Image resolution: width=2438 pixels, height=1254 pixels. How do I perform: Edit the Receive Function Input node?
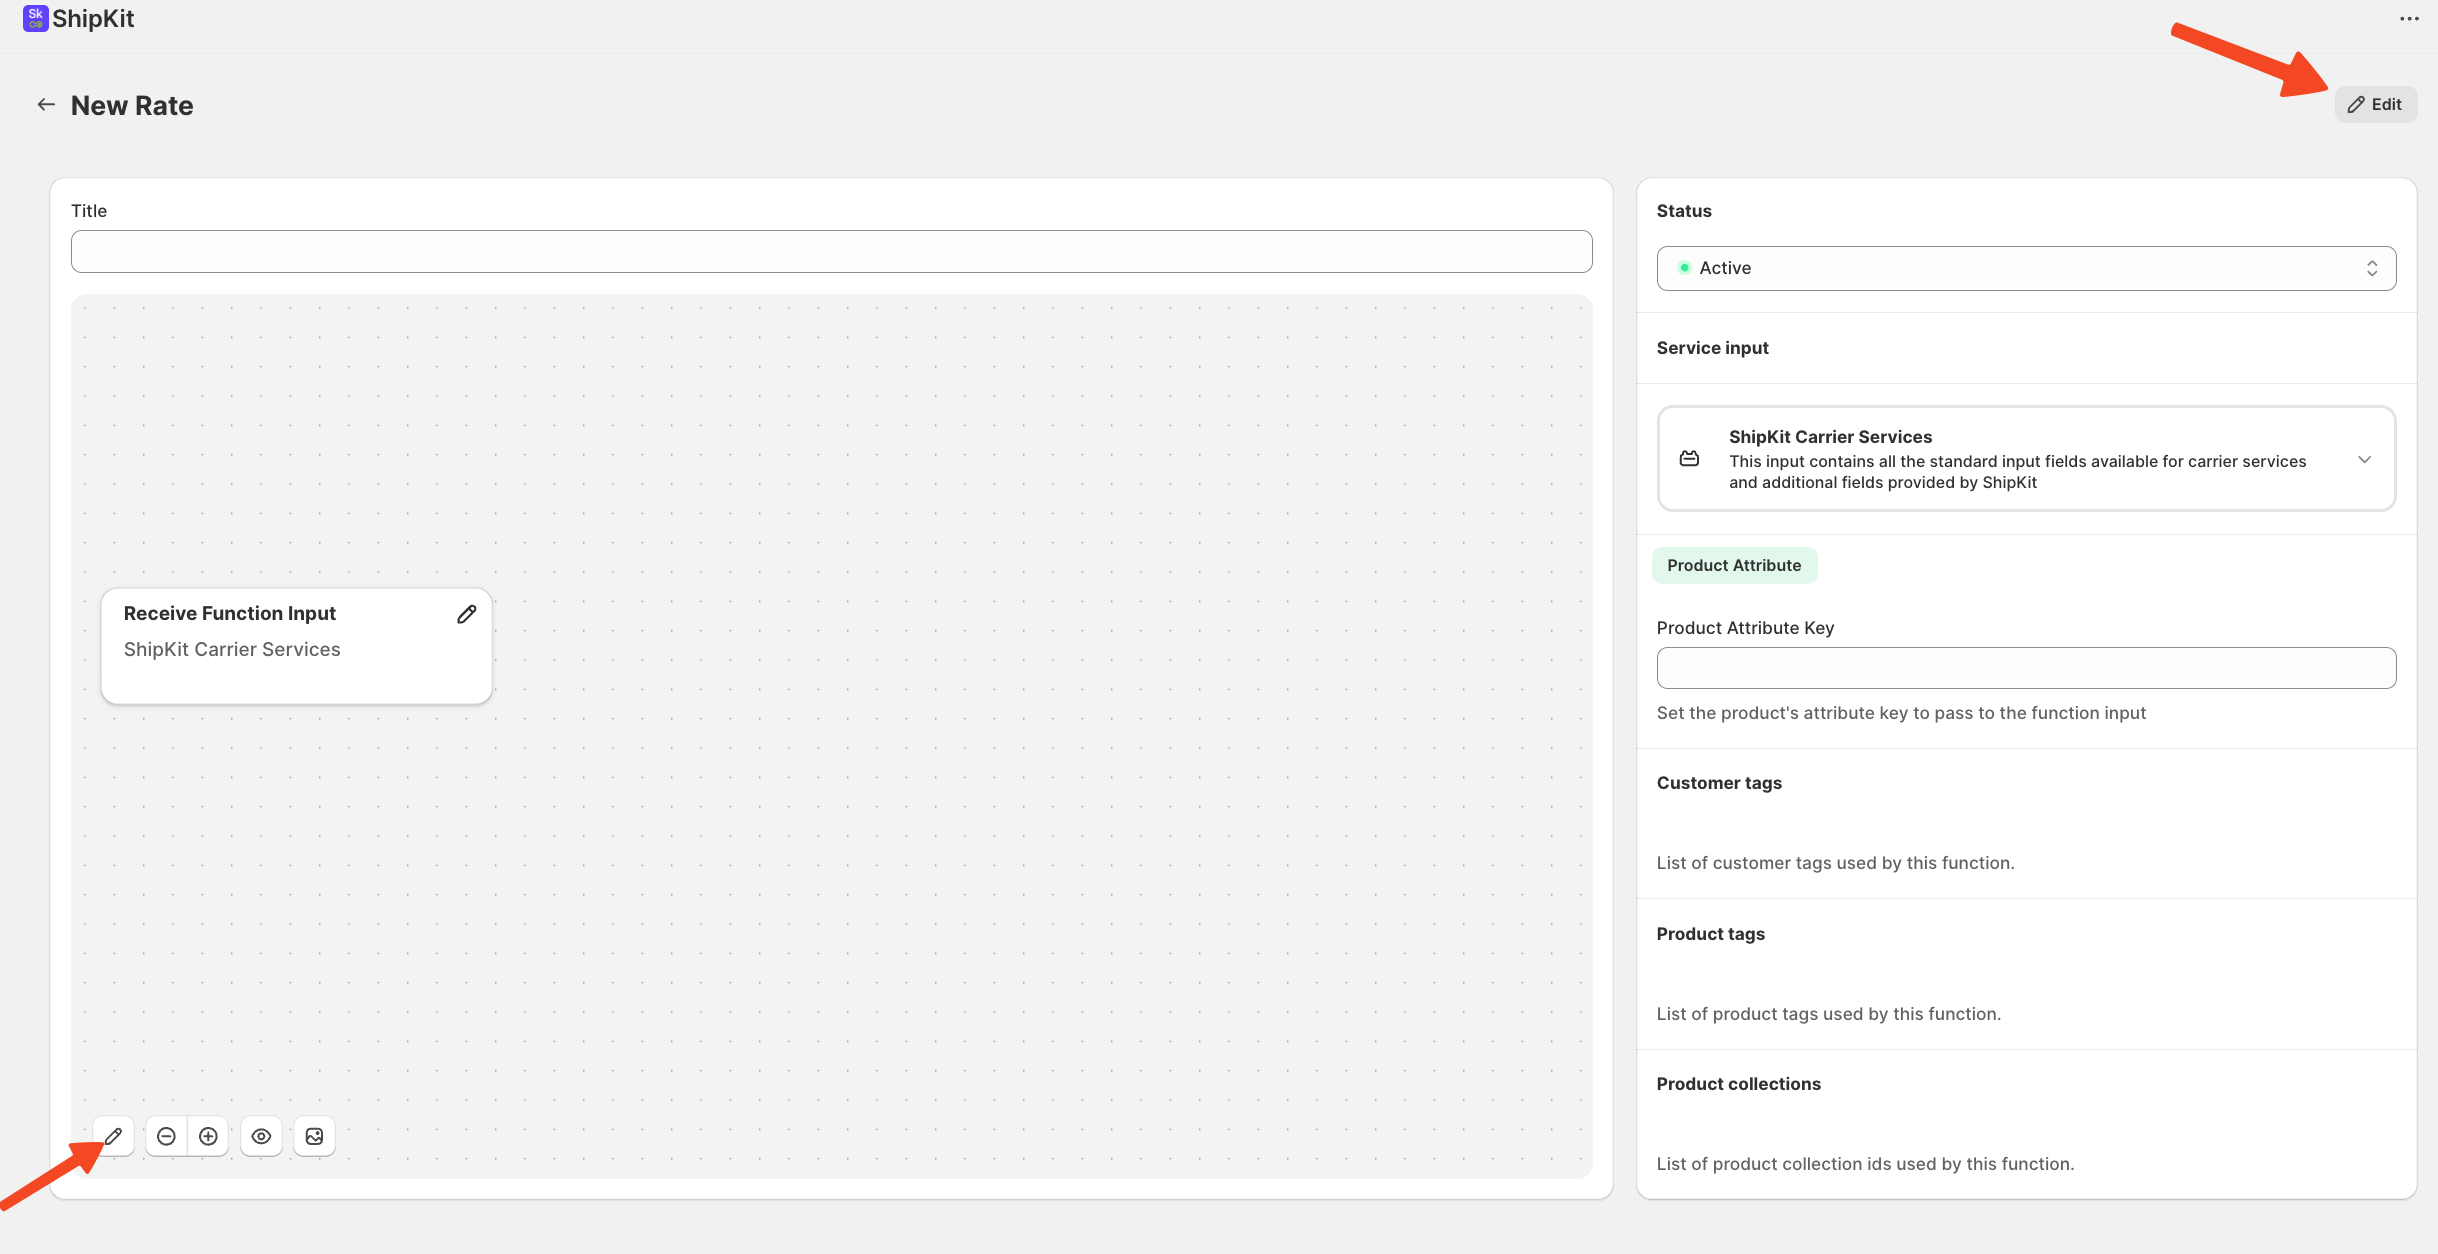466,614
